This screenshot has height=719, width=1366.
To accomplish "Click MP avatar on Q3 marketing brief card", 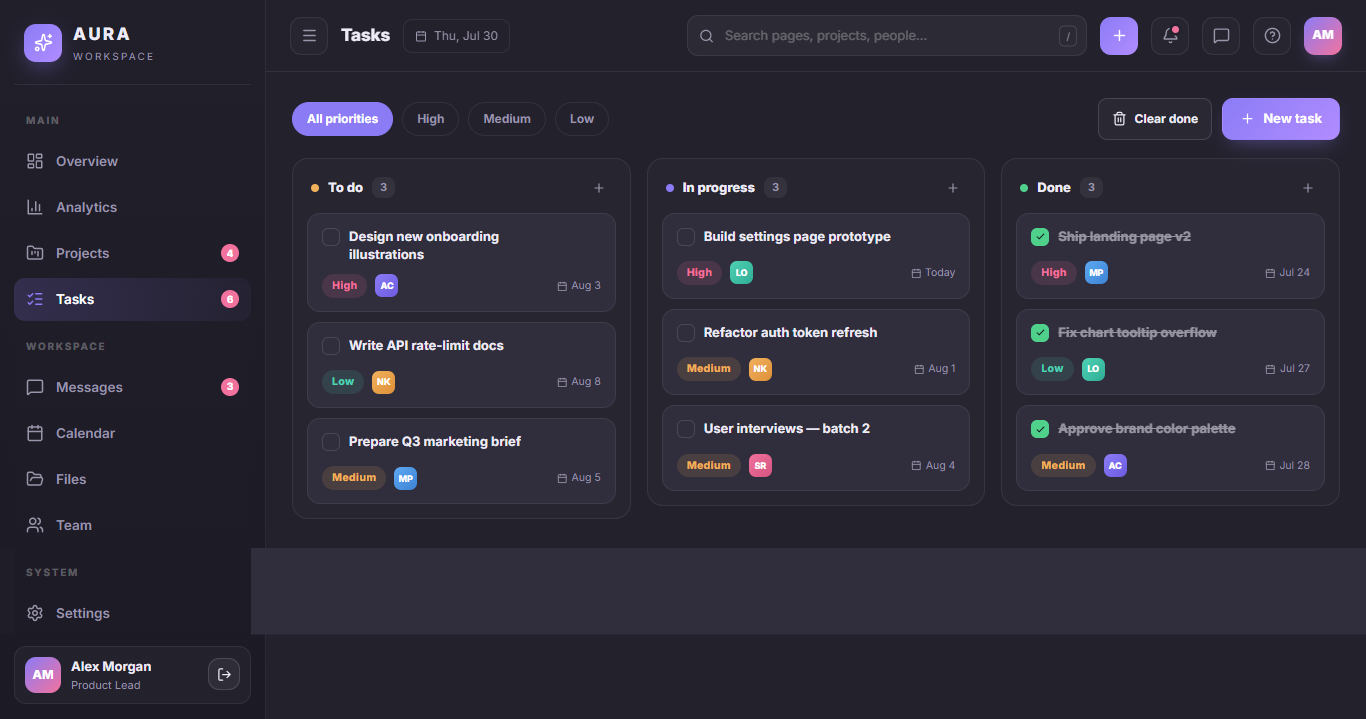I will pos(405,478).
